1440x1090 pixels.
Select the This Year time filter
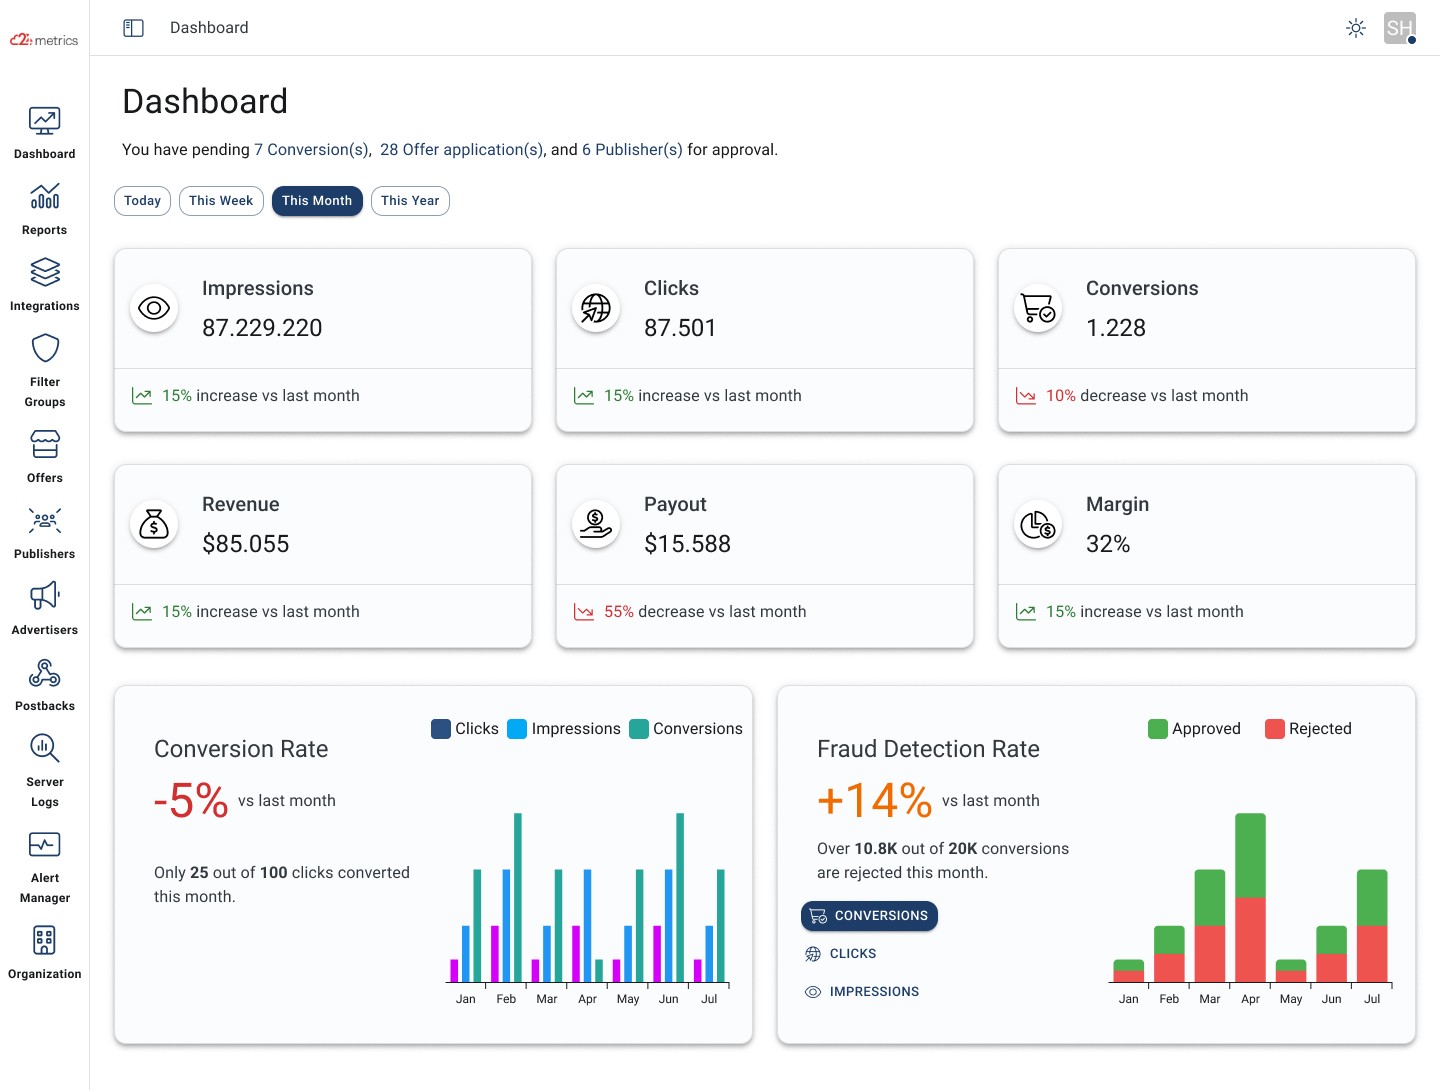[410, 201]
